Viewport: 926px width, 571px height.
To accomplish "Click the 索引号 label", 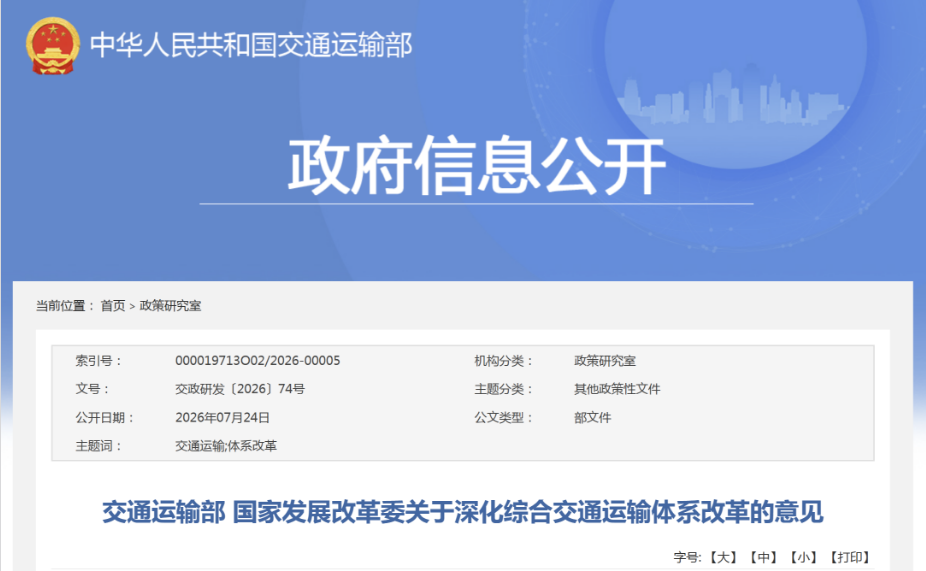I will click(98, 361).
